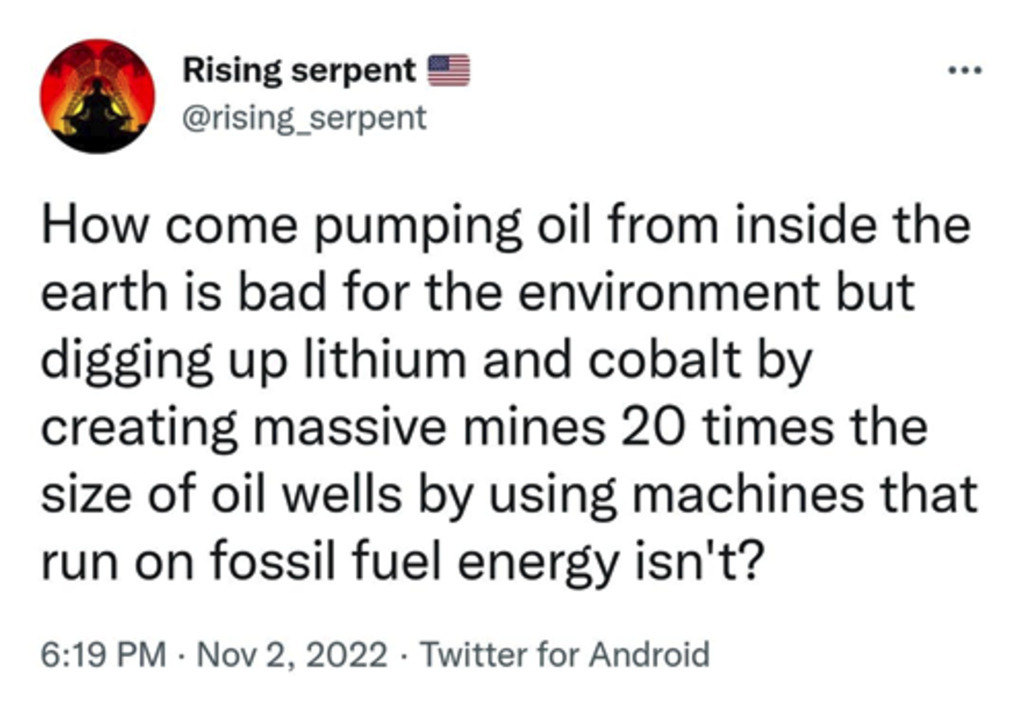Click the word 'cobalt' in the tweet
This screenshot has width=1024, height=710.
(664, 359)
